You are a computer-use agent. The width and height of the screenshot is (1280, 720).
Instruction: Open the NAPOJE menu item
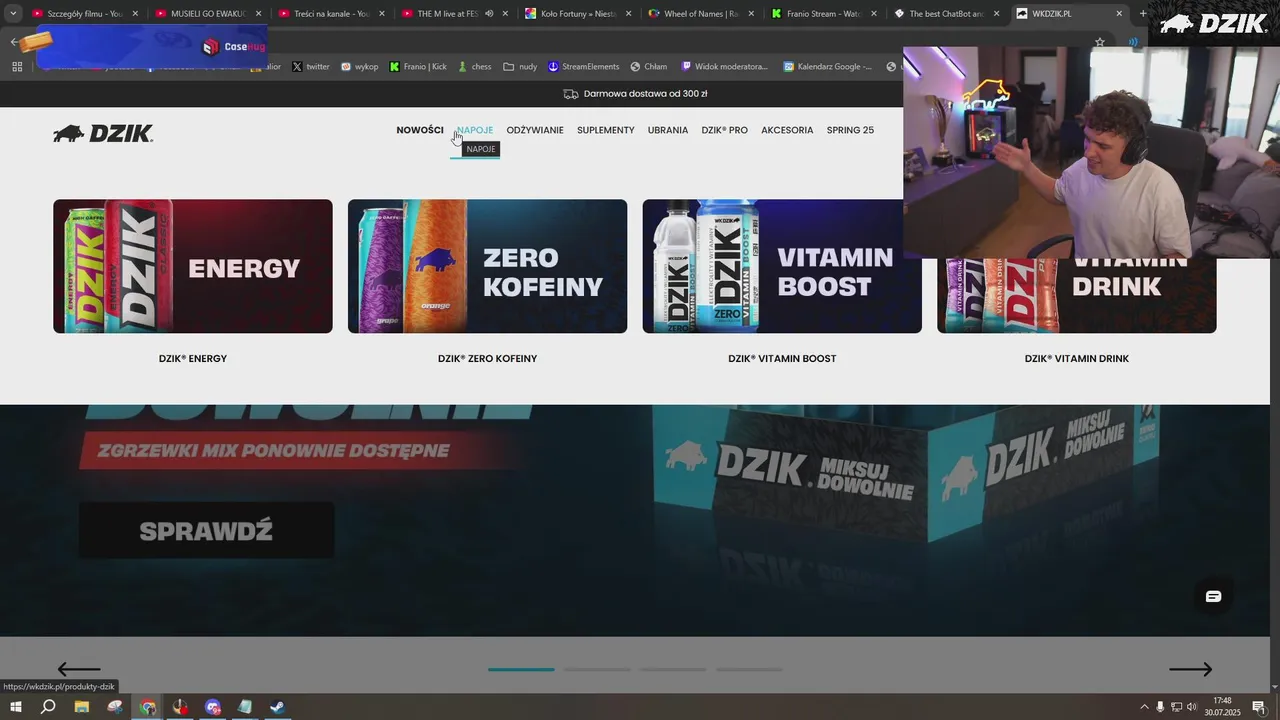click(x=475, y=130)
